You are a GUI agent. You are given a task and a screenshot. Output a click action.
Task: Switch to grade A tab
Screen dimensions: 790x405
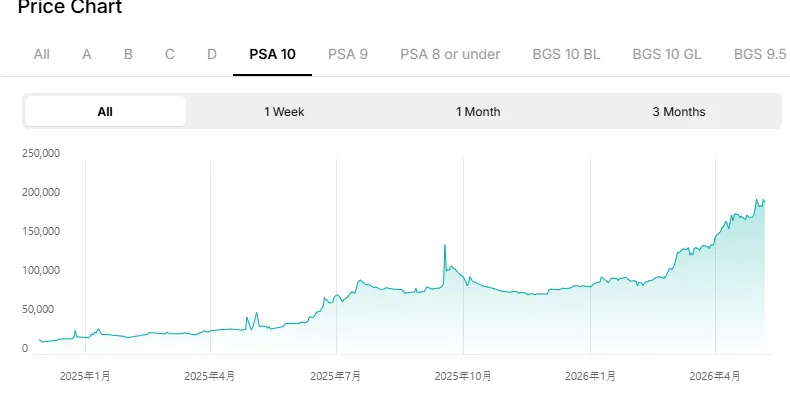pos(87,54)
